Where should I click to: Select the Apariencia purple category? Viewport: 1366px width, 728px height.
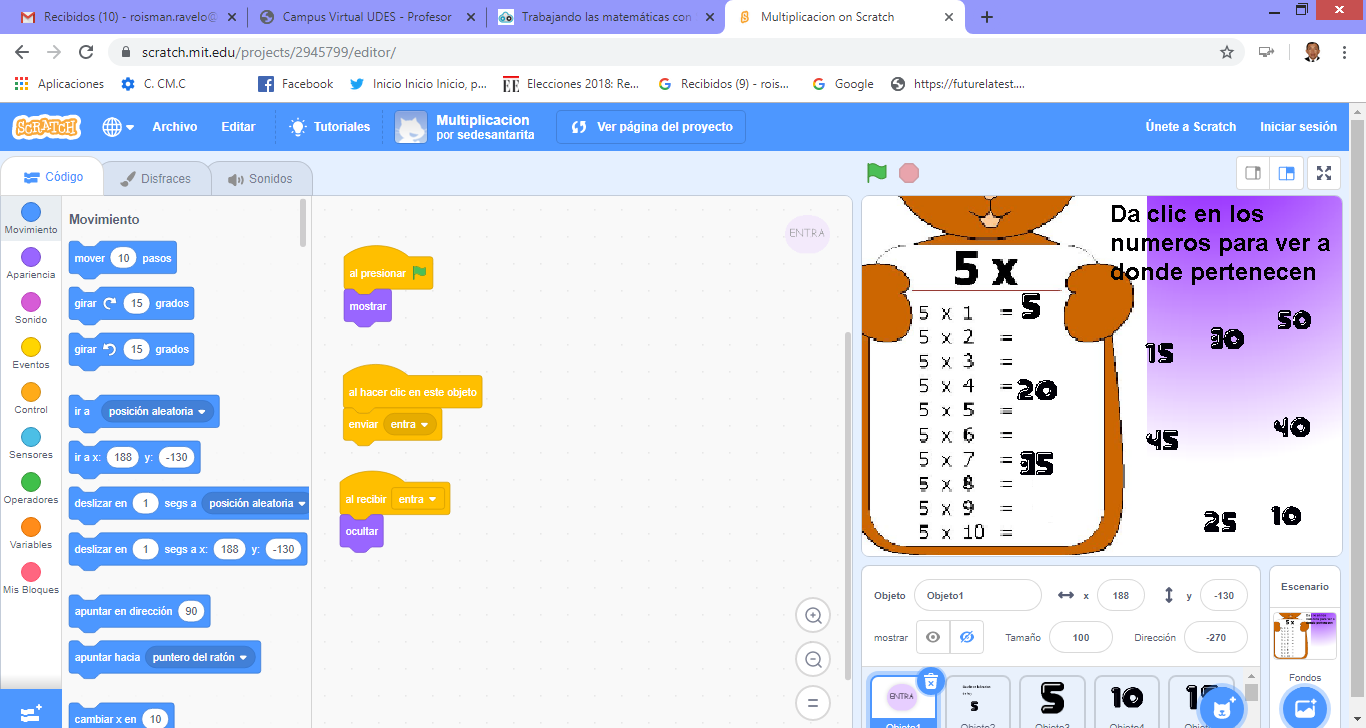(x=31, y=263)
